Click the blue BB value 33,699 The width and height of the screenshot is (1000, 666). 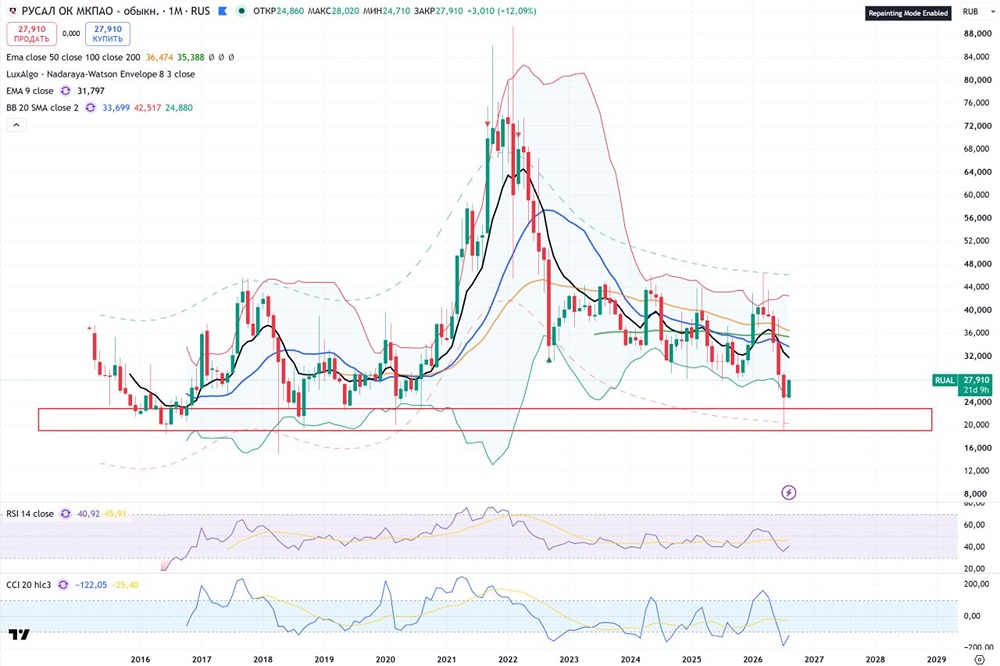[x=116, y=108]
